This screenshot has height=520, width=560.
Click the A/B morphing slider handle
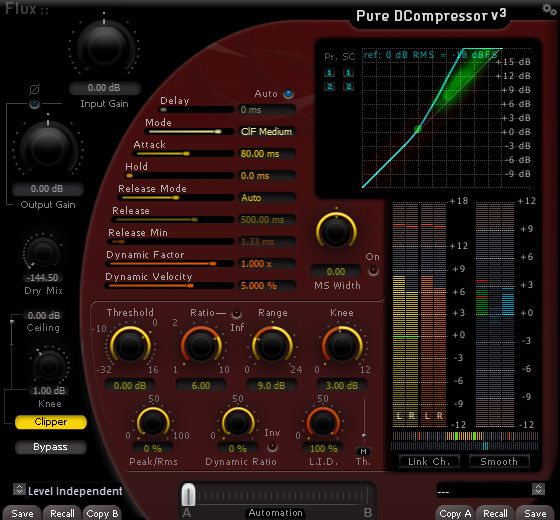click(x=188, y=495)
